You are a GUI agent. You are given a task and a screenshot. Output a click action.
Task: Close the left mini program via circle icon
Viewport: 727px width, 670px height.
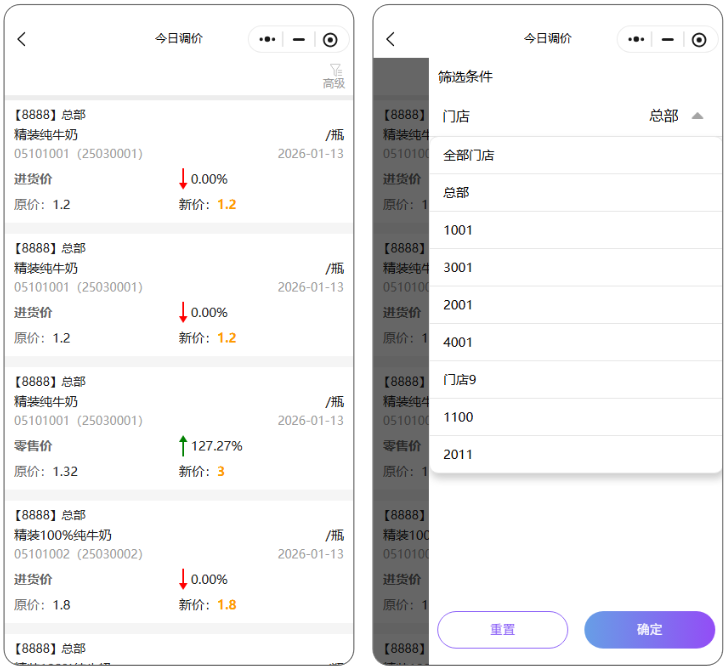click(x=331, y=39)
